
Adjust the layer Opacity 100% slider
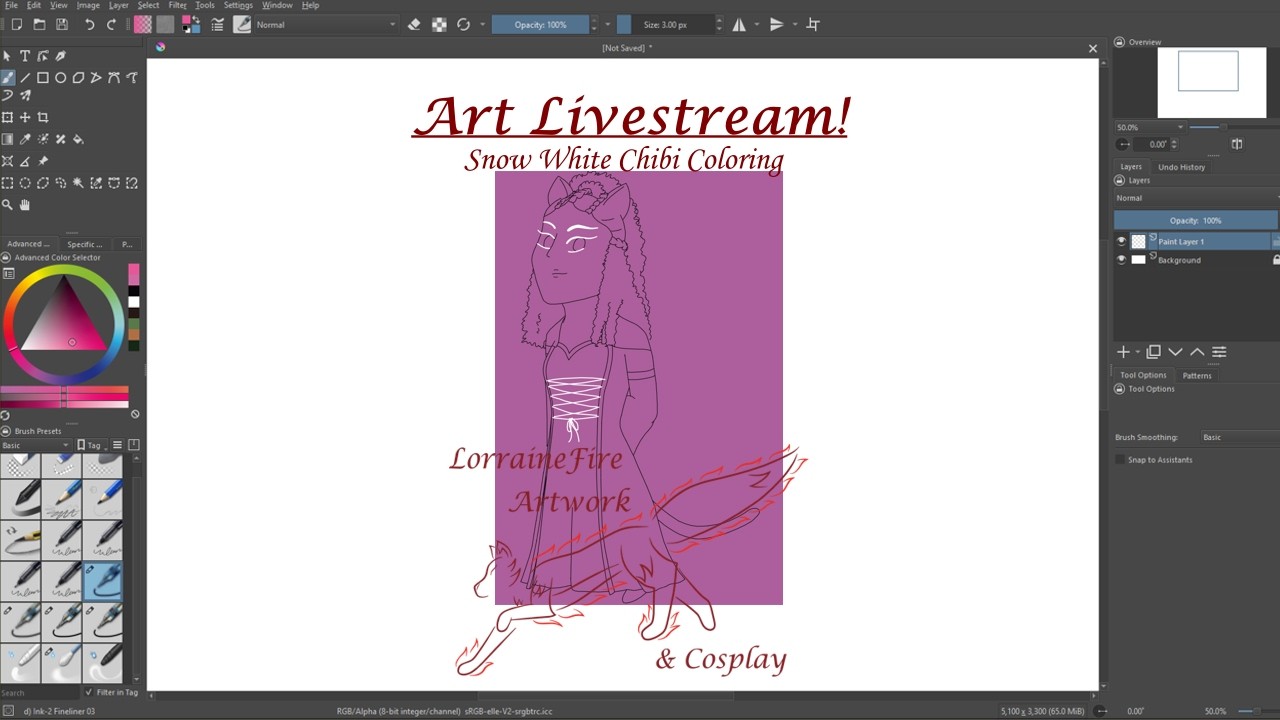[x=1196, y=220]
